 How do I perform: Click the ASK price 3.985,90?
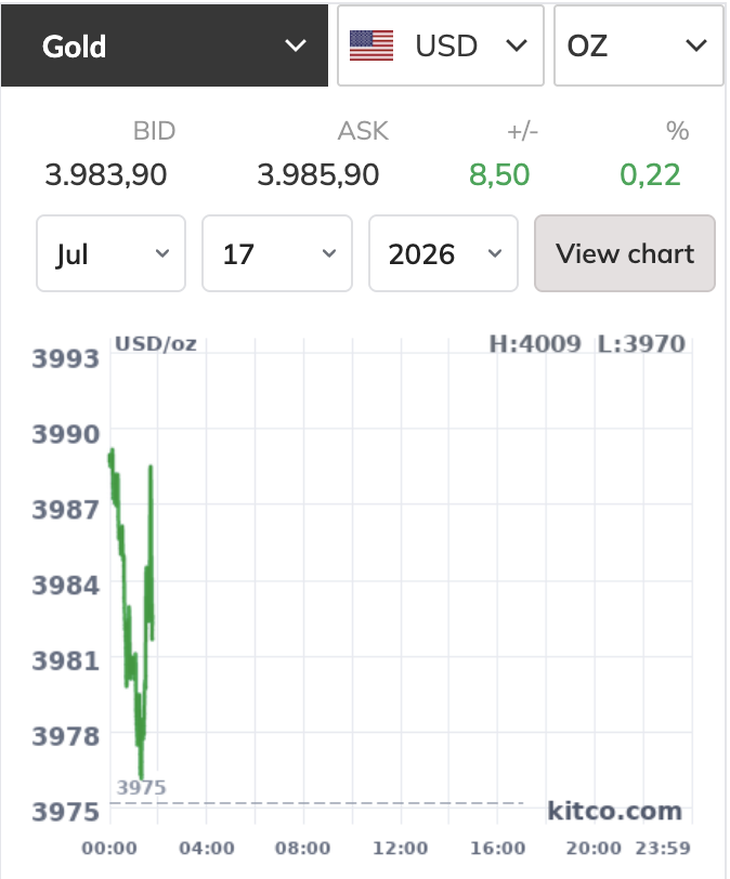(318, 174)
